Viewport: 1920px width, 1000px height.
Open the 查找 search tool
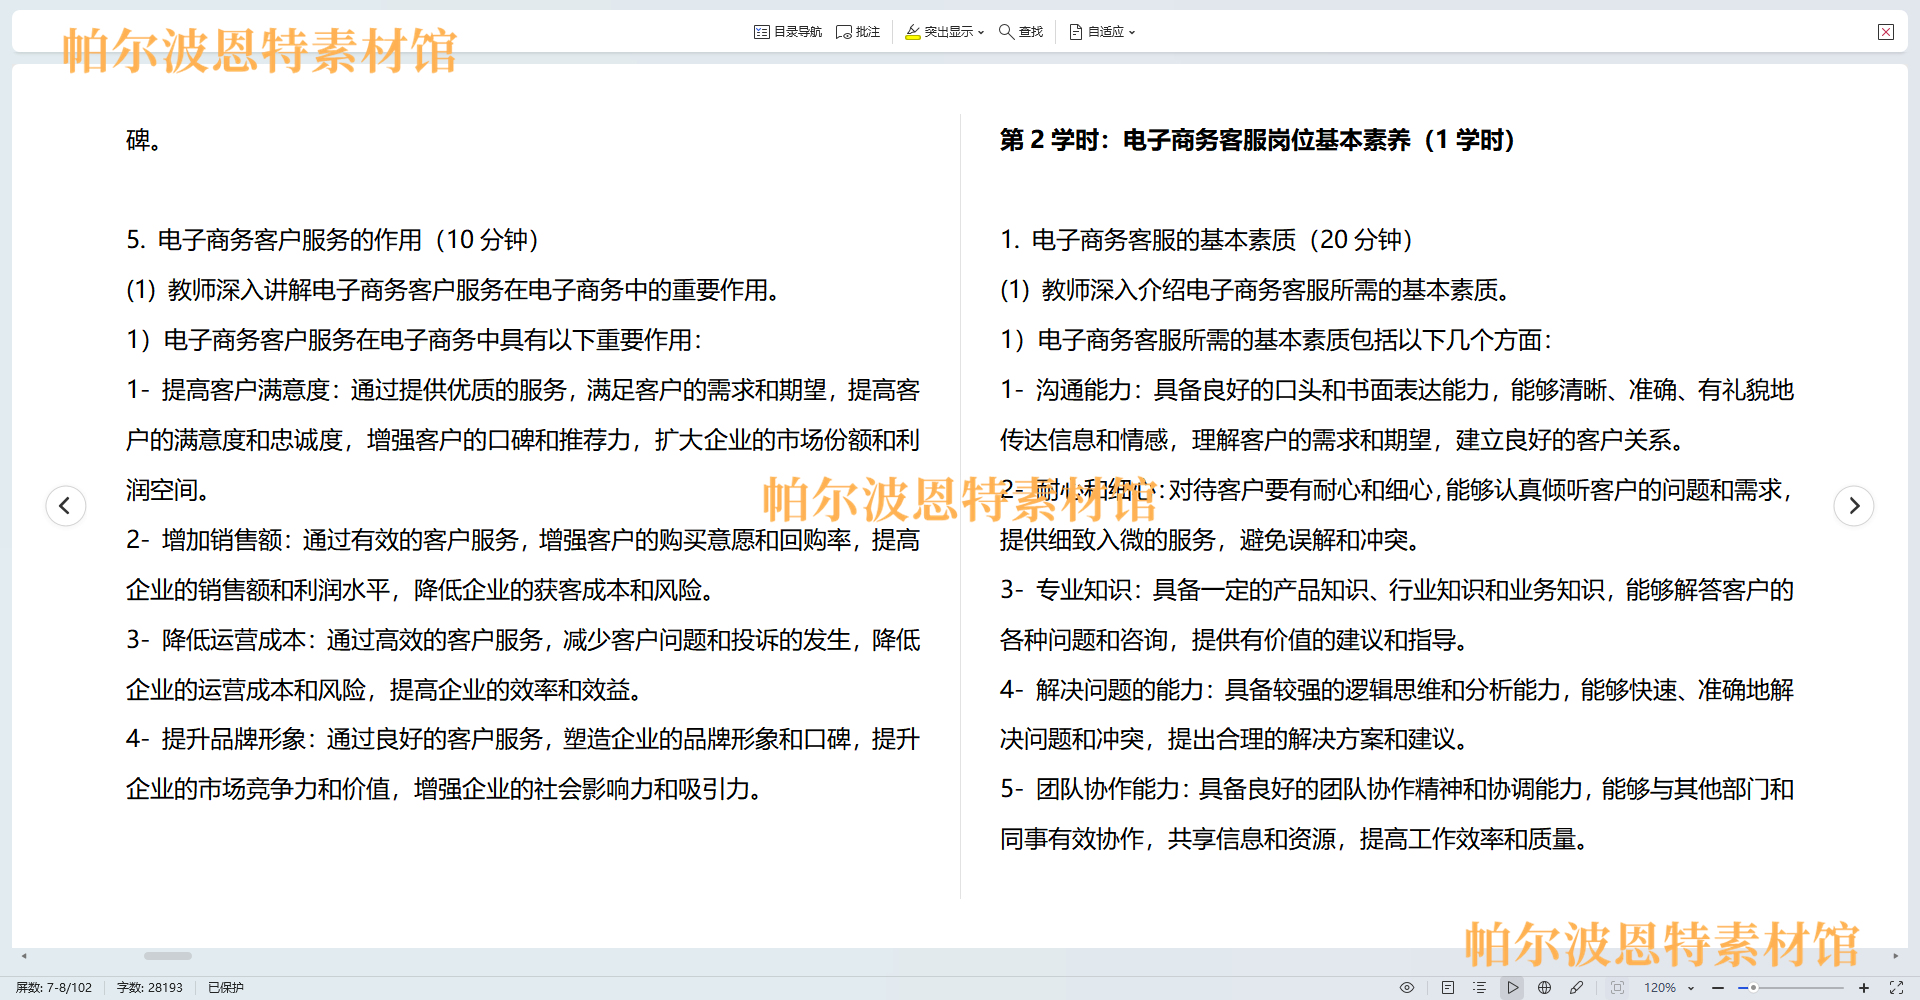(1021, 32)
